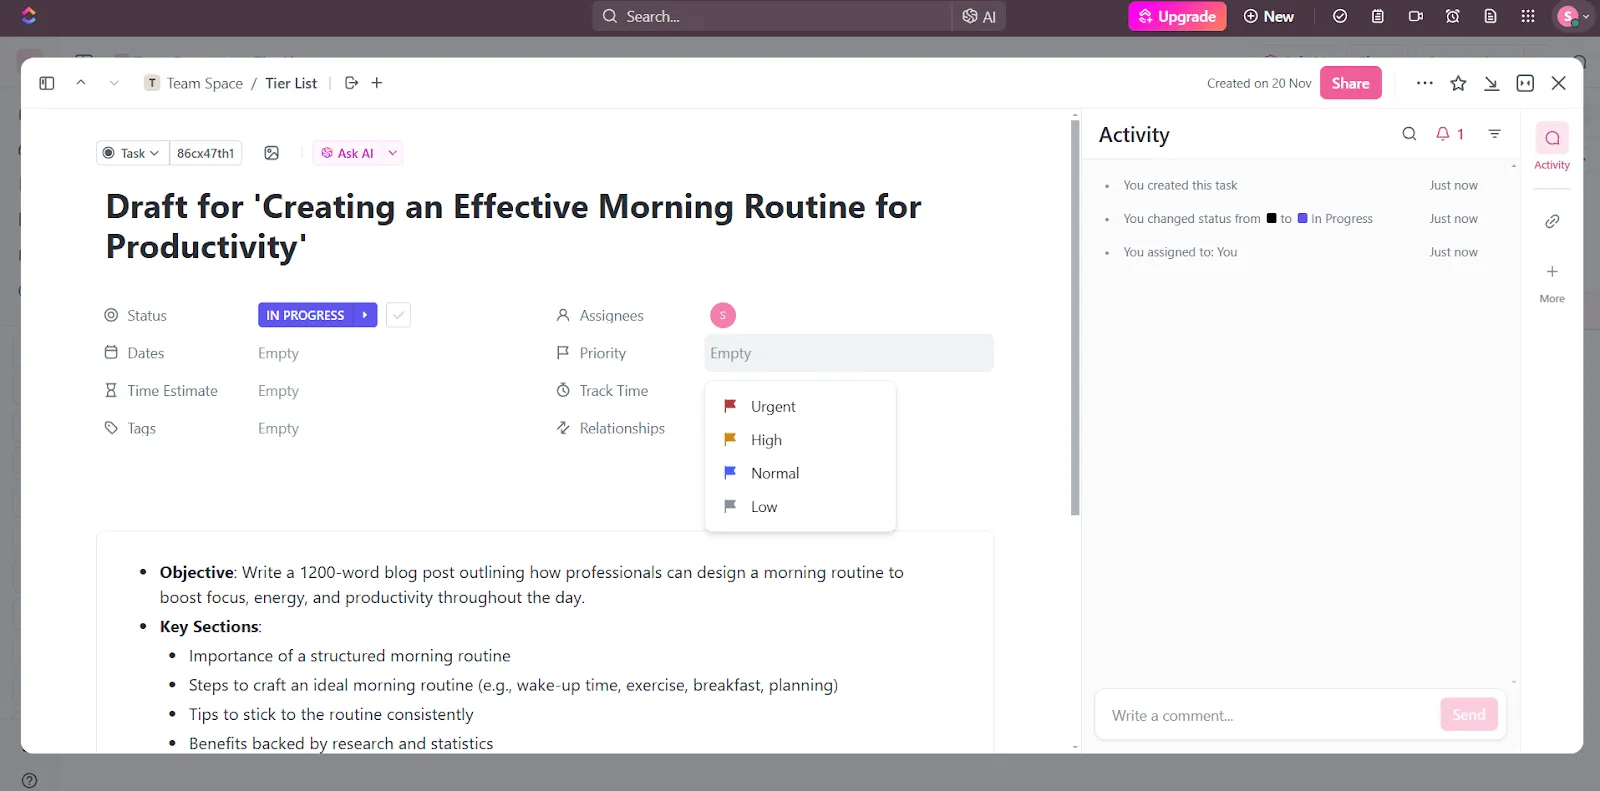This screenshot has width=1600, height=791.
Task: Click the Track Time label
Action: (613, 391)
